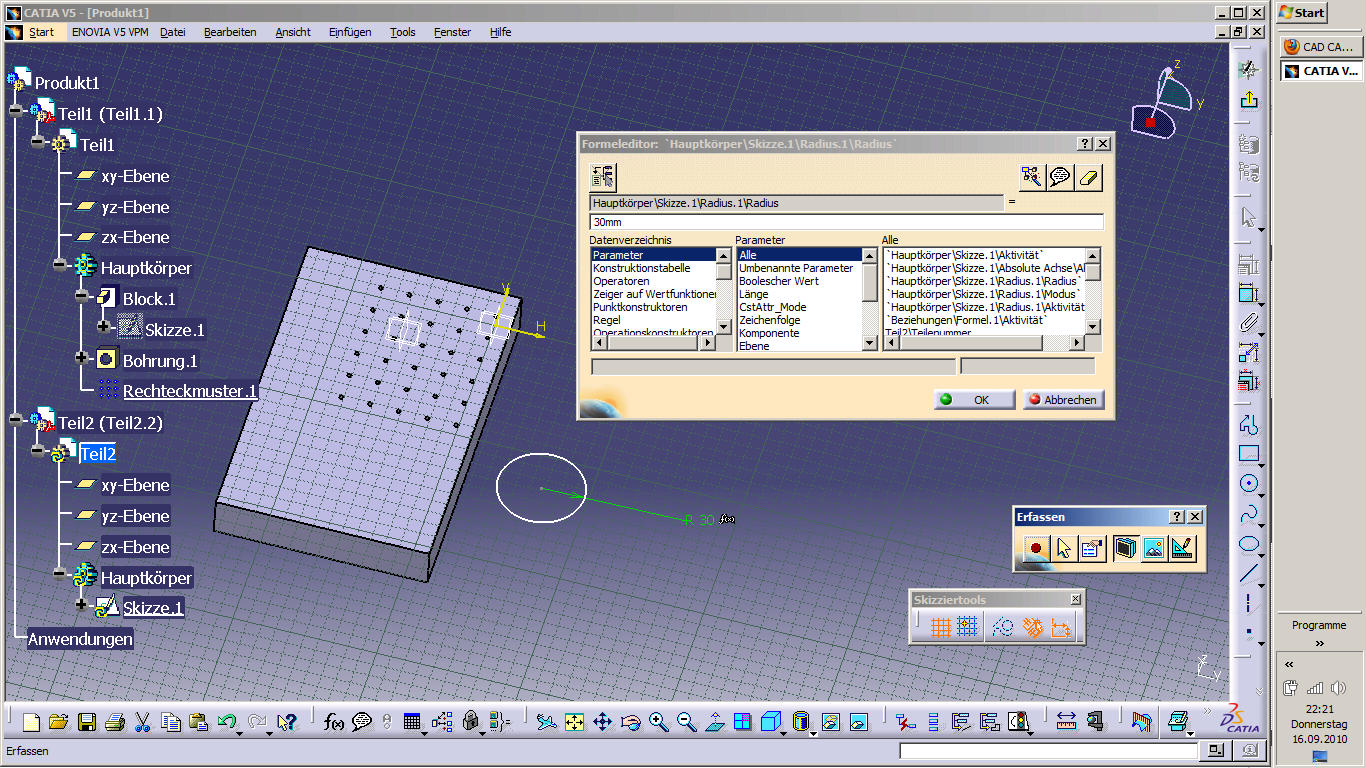
Task: Activate the Pan arrows icon
Action: (x=602, y=721)
